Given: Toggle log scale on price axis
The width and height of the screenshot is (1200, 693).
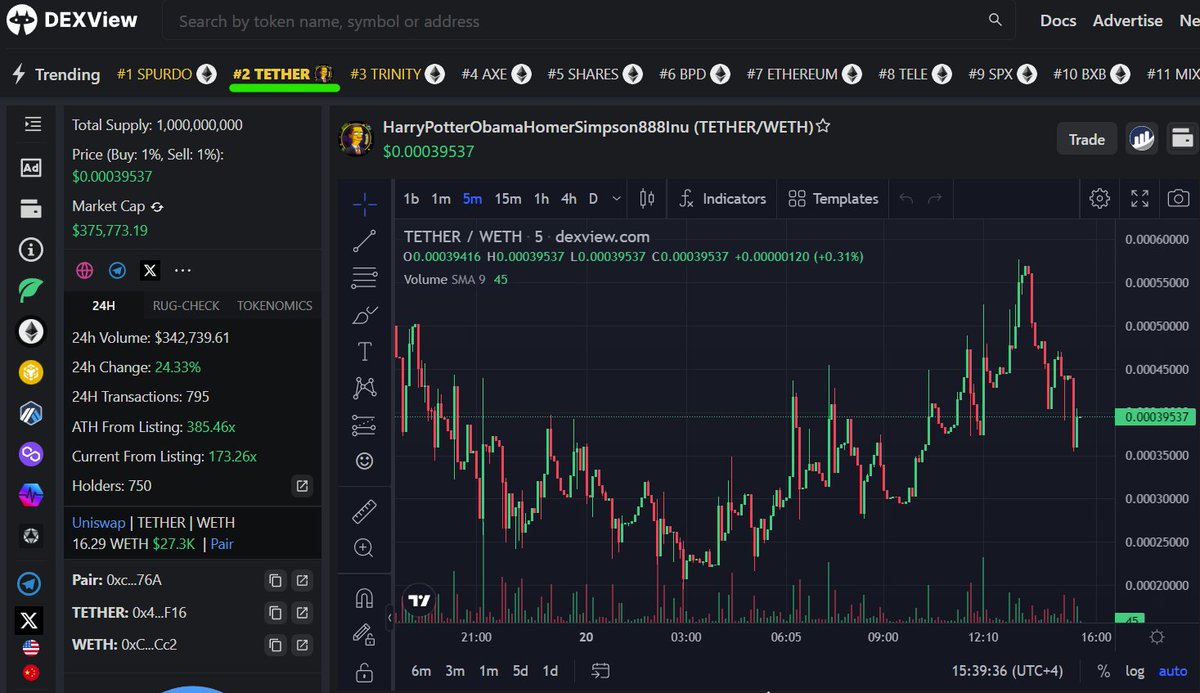Looking at the screenshot, I should tap(1135, 671).
